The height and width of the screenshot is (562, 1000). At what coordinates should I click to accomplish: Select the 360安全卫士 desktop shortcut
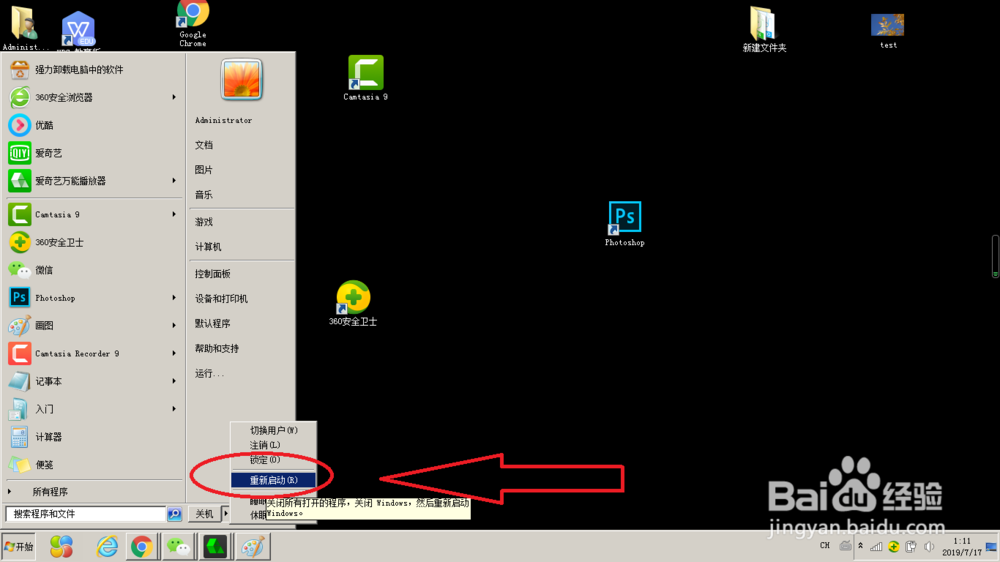tap(353, 304)
